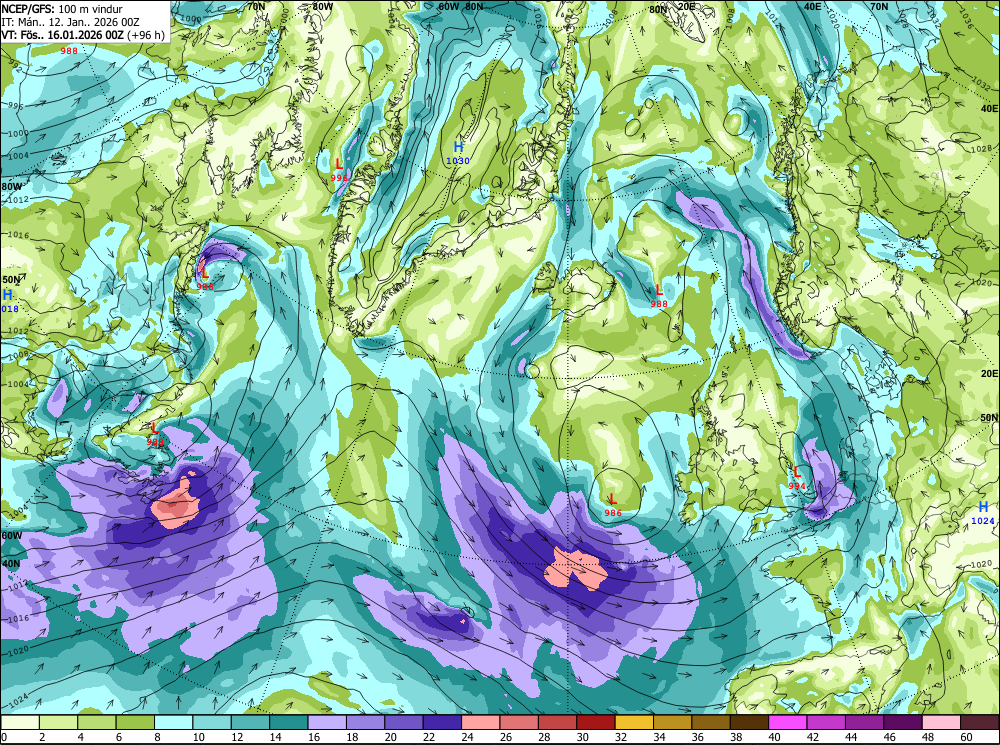
Task: Select the 20–22 purple legend swatch
Action: (404, 722)
